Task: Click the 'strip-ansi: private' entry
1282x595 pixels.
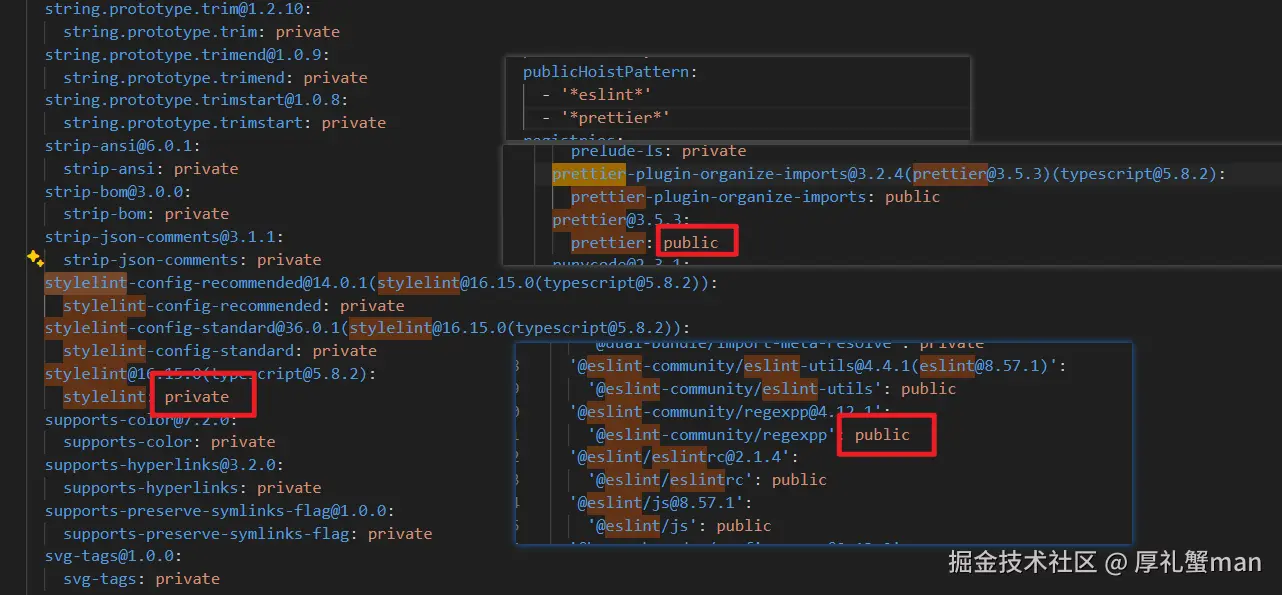Action: (151, 168)
